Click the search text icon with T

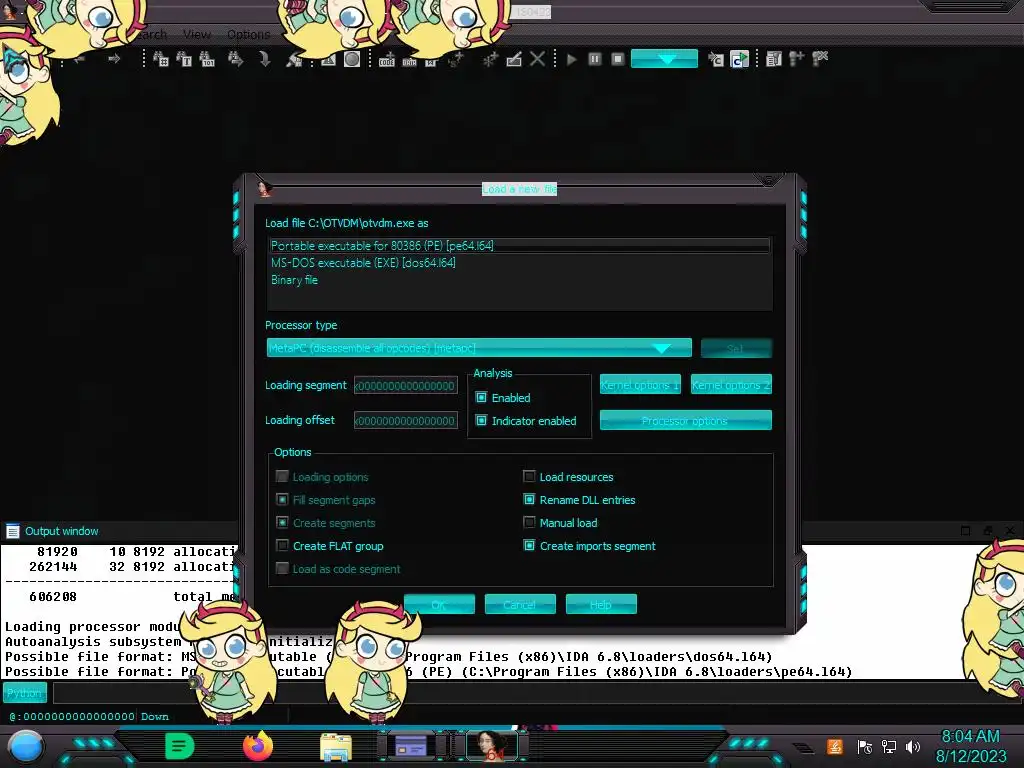[x=184, y=59]
